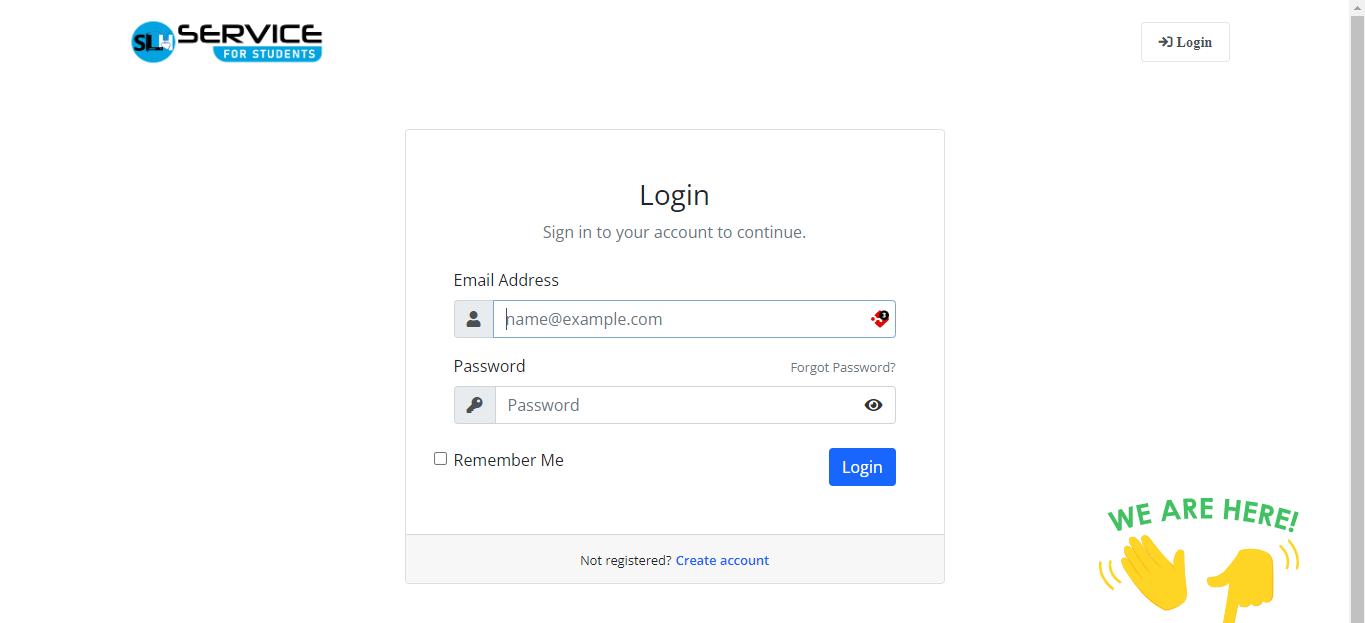Enable the Remember Me checkbox
This screenshot has height=623, width=1365.
(x=440, y=459)
